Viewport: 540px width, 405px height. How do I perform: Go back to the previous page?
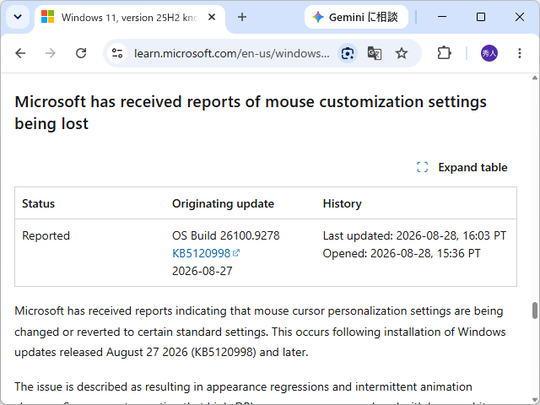(21, 53)
